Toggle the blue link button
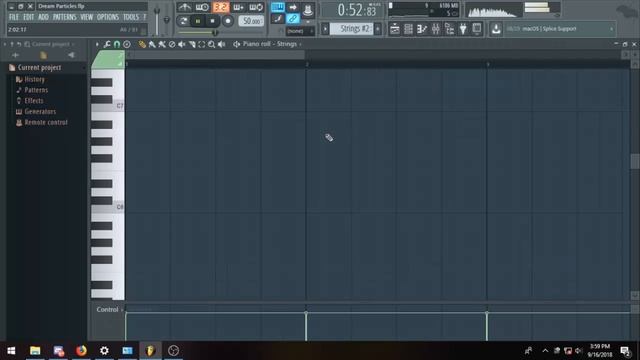Image resolution: width=640 pixels, height=360 pixels. point(293,19)
